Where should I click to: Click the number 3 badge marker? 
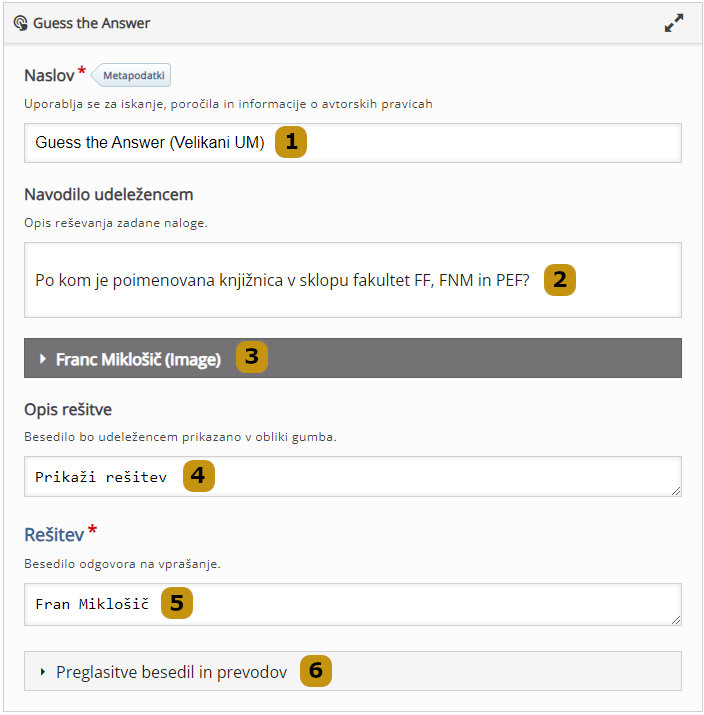[x=252, y=357]
